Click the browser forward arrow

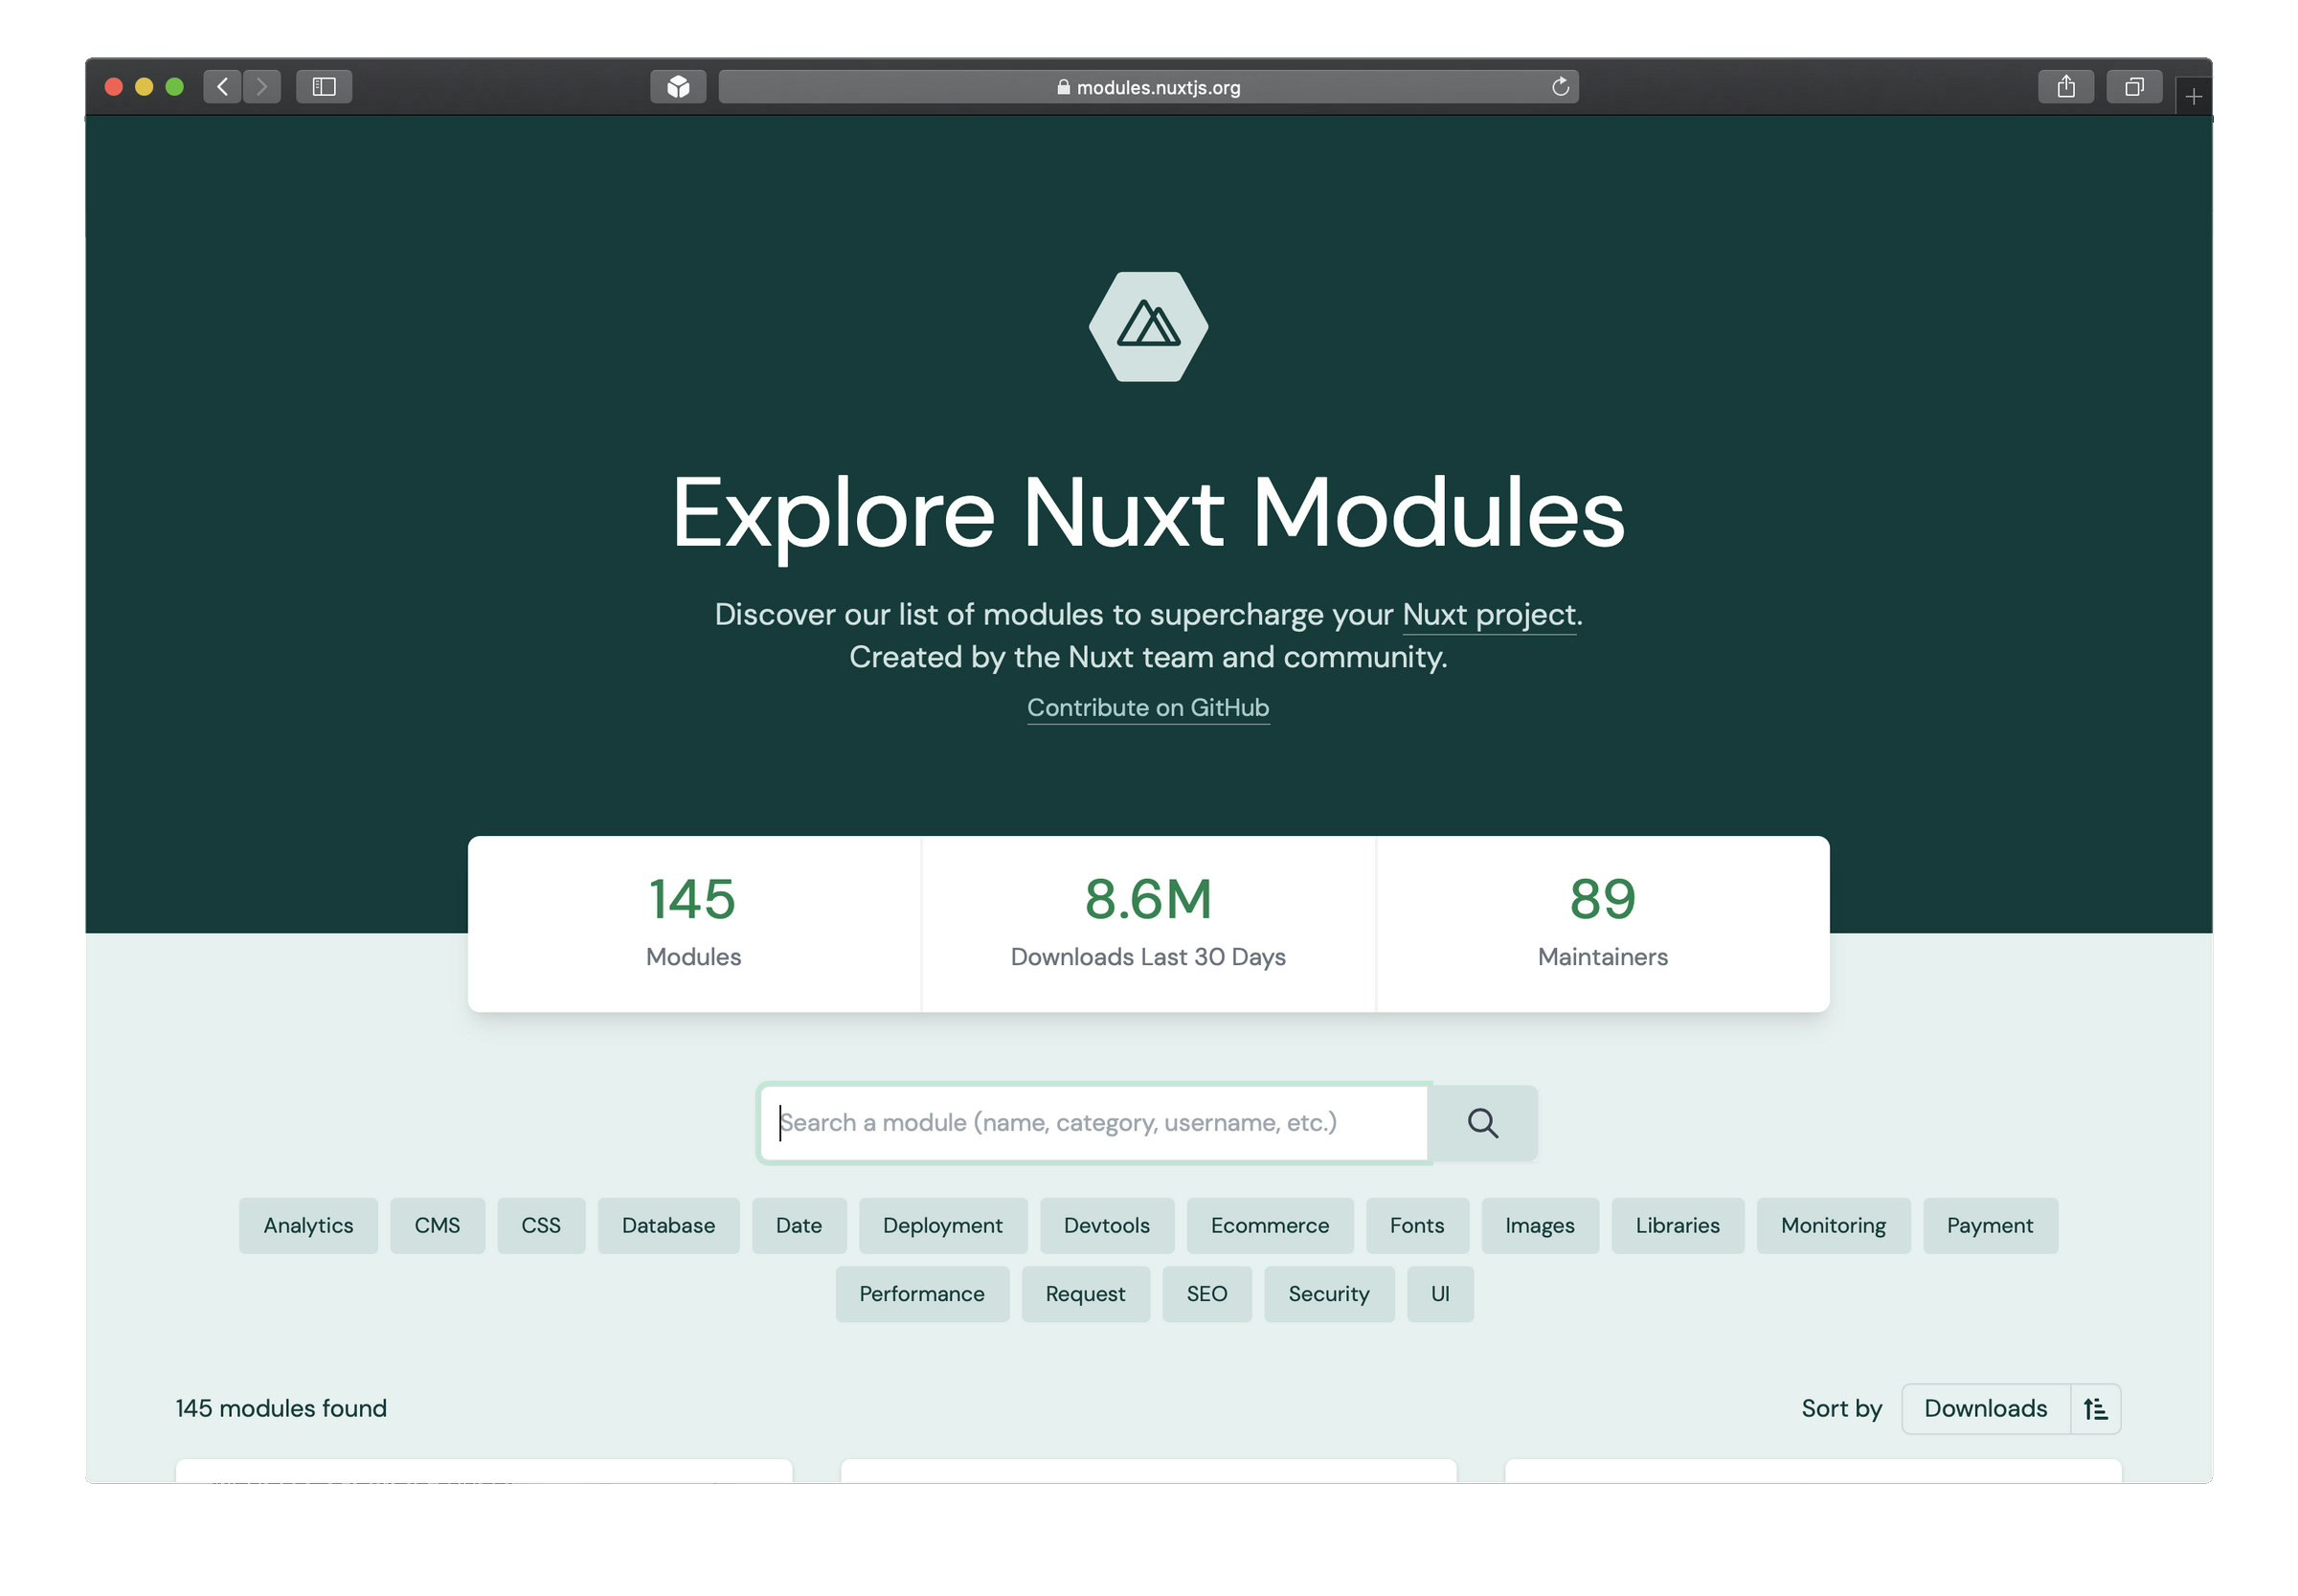(262, 87)
